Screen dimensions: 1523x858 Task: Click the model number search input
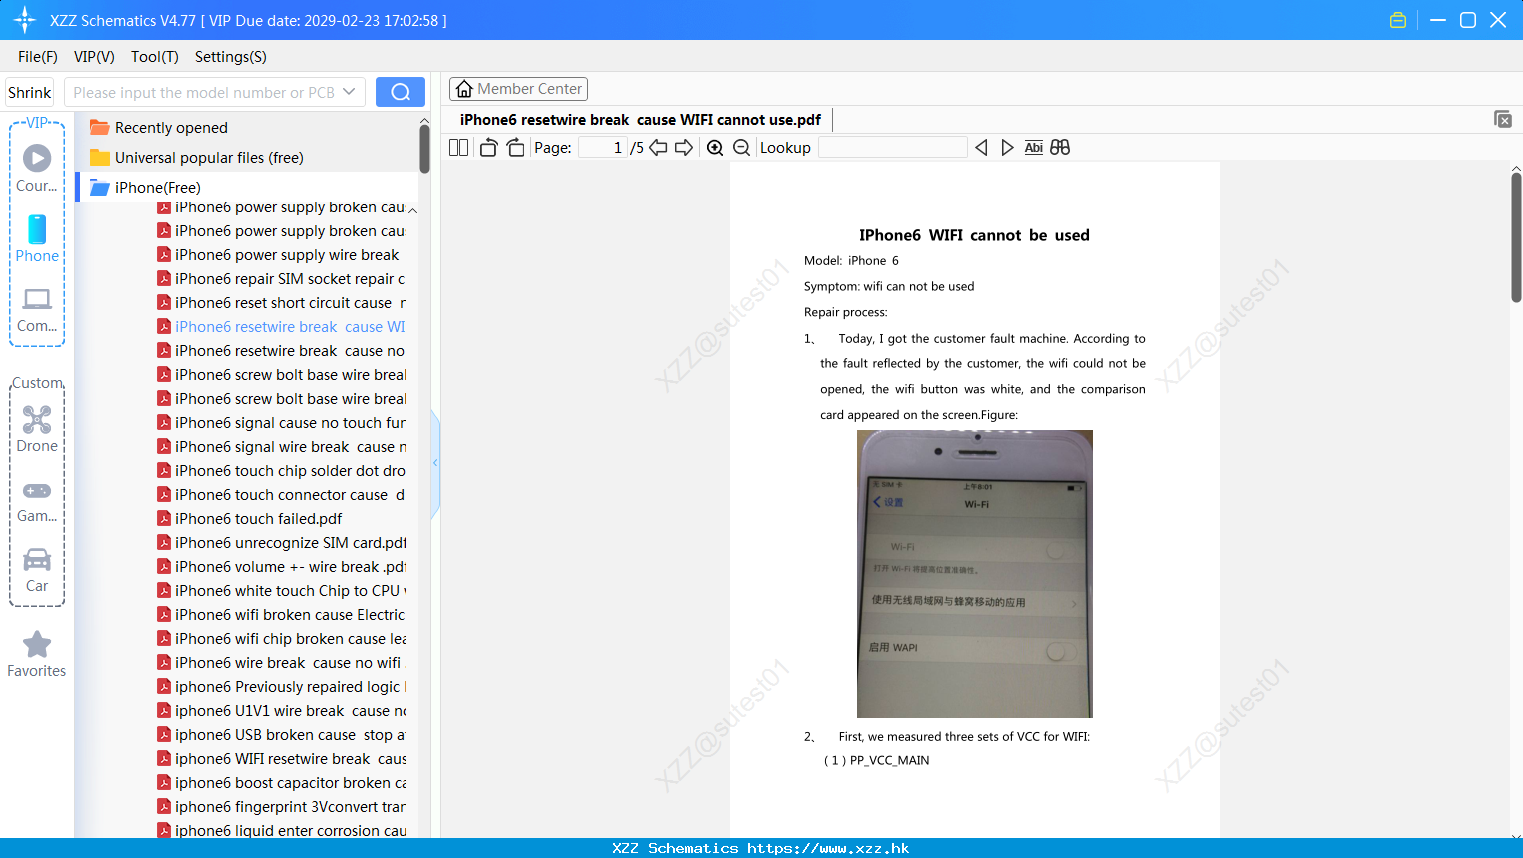[204, 92]
